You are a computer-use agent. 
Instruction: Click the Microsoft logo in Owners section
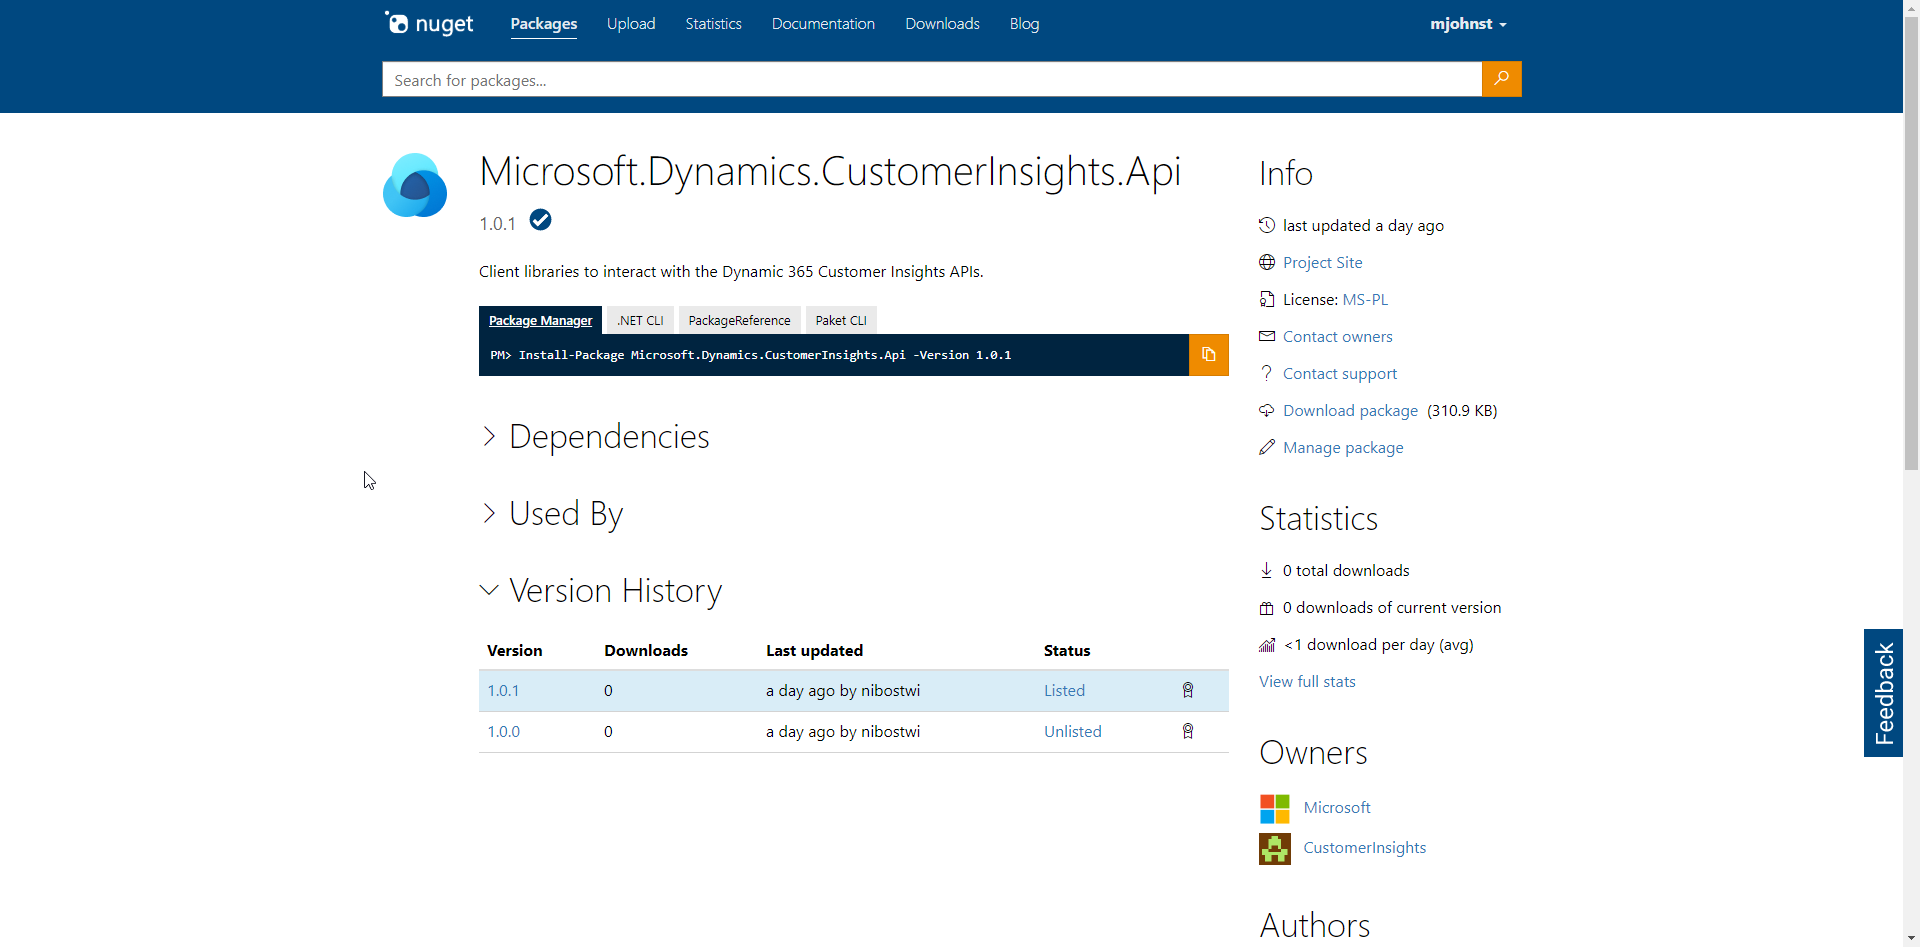point(1273,808)
